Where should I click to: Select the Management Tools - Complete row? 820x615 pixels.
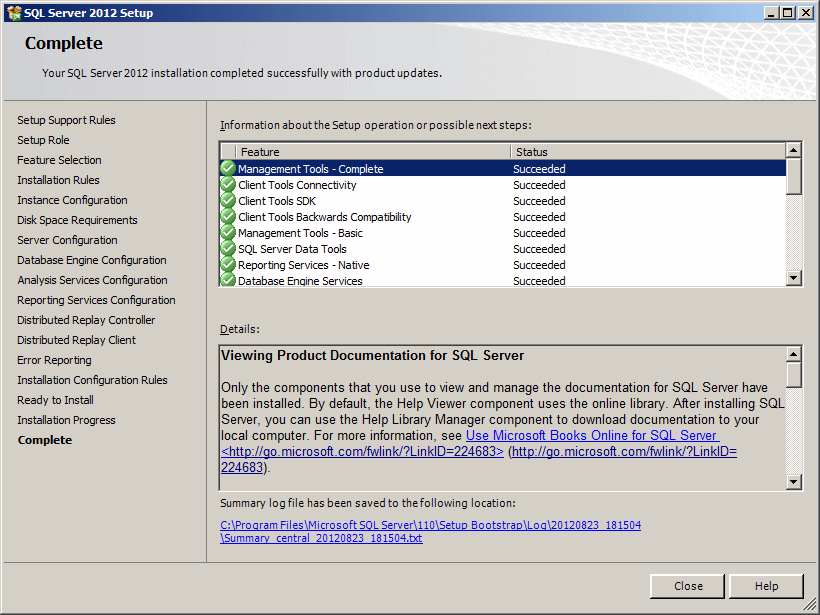click(x=503, y=168)
